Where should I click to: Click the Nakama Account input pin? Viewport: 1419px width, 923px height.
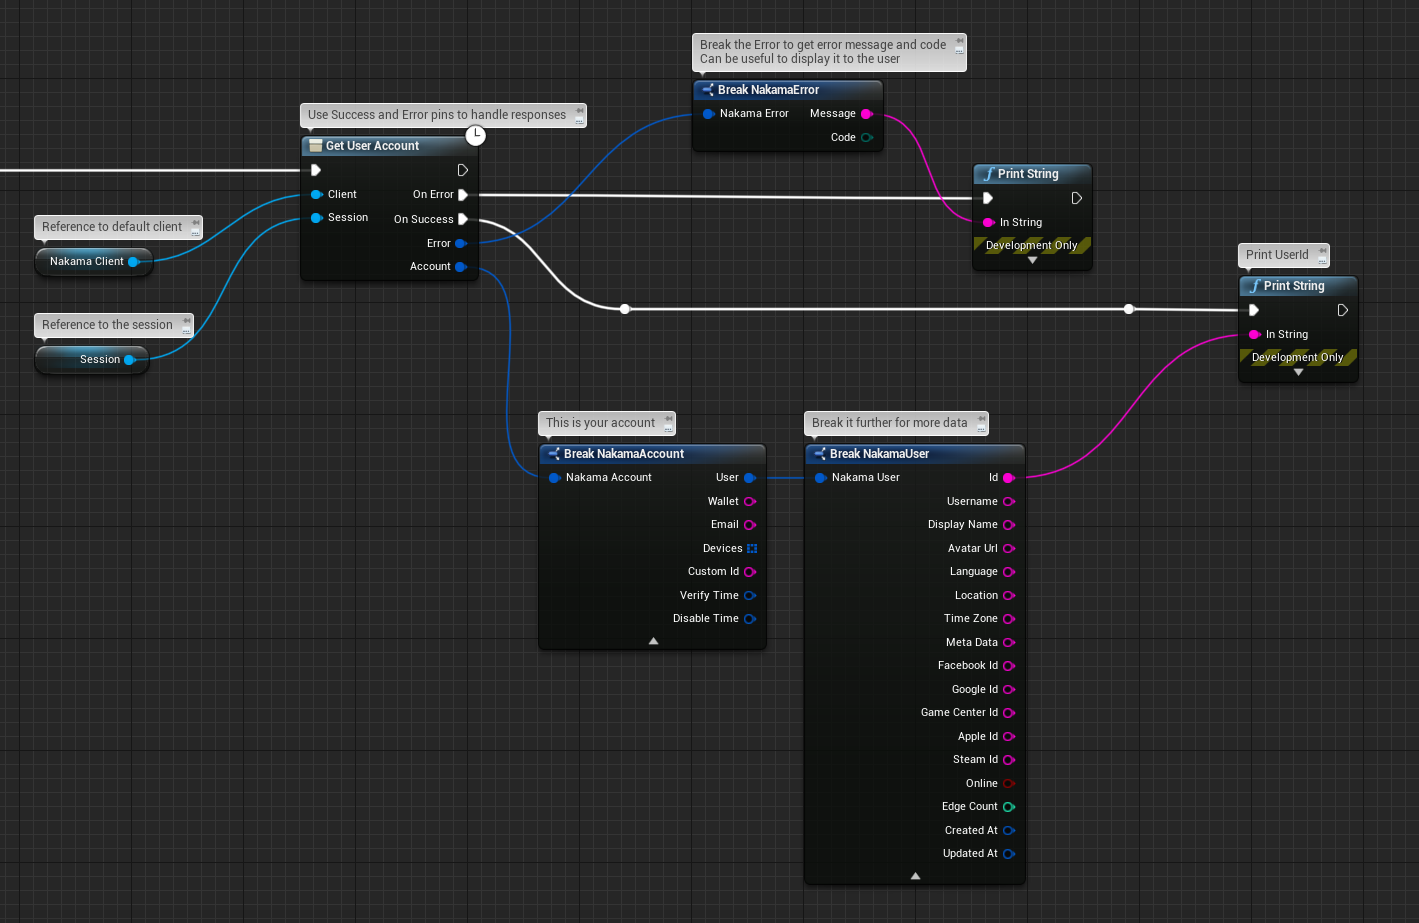pyautogui.click(x=554, y=478)
